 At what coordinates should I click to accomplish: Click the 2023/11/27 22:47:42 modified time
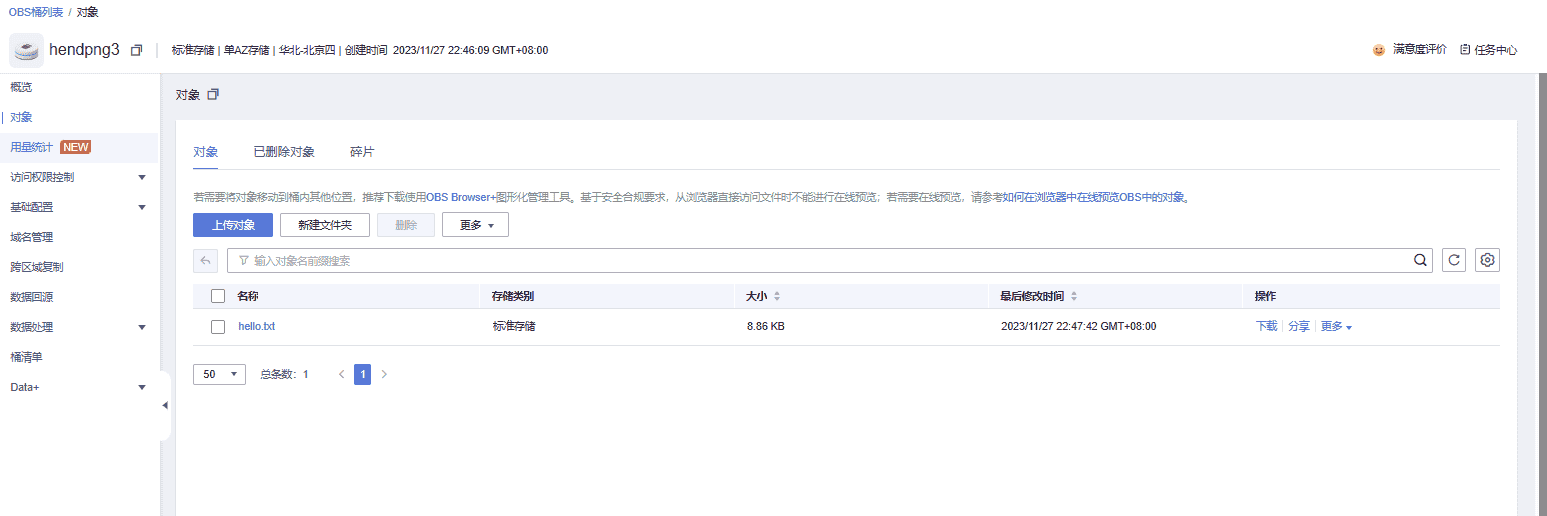(x=1078, y=326)
